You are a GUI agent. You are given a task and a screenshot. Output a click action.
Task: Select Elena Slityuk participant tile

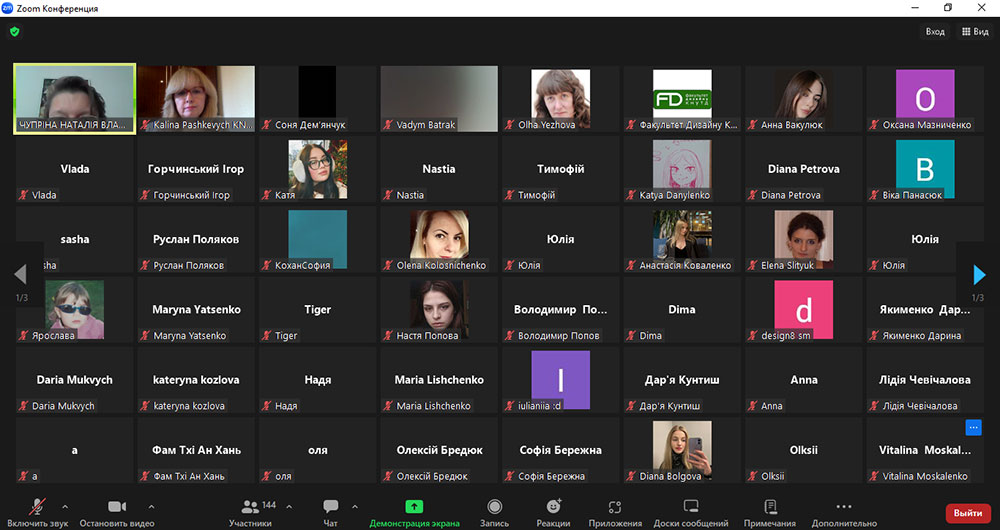point(804,239)
